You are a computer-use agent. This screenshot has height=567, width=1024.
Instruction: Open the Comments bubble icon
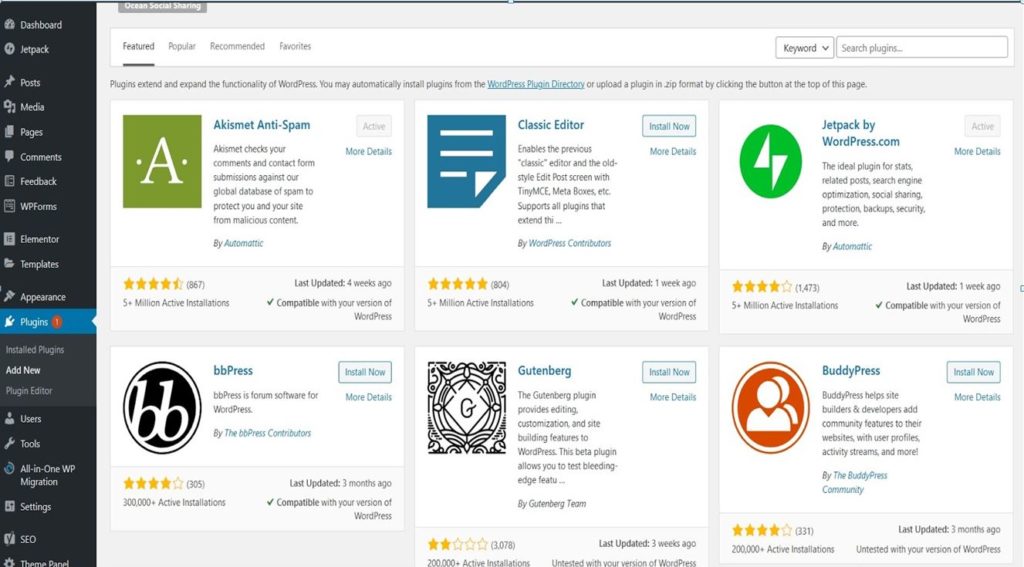pyautogui.click(x=9, y=157)
